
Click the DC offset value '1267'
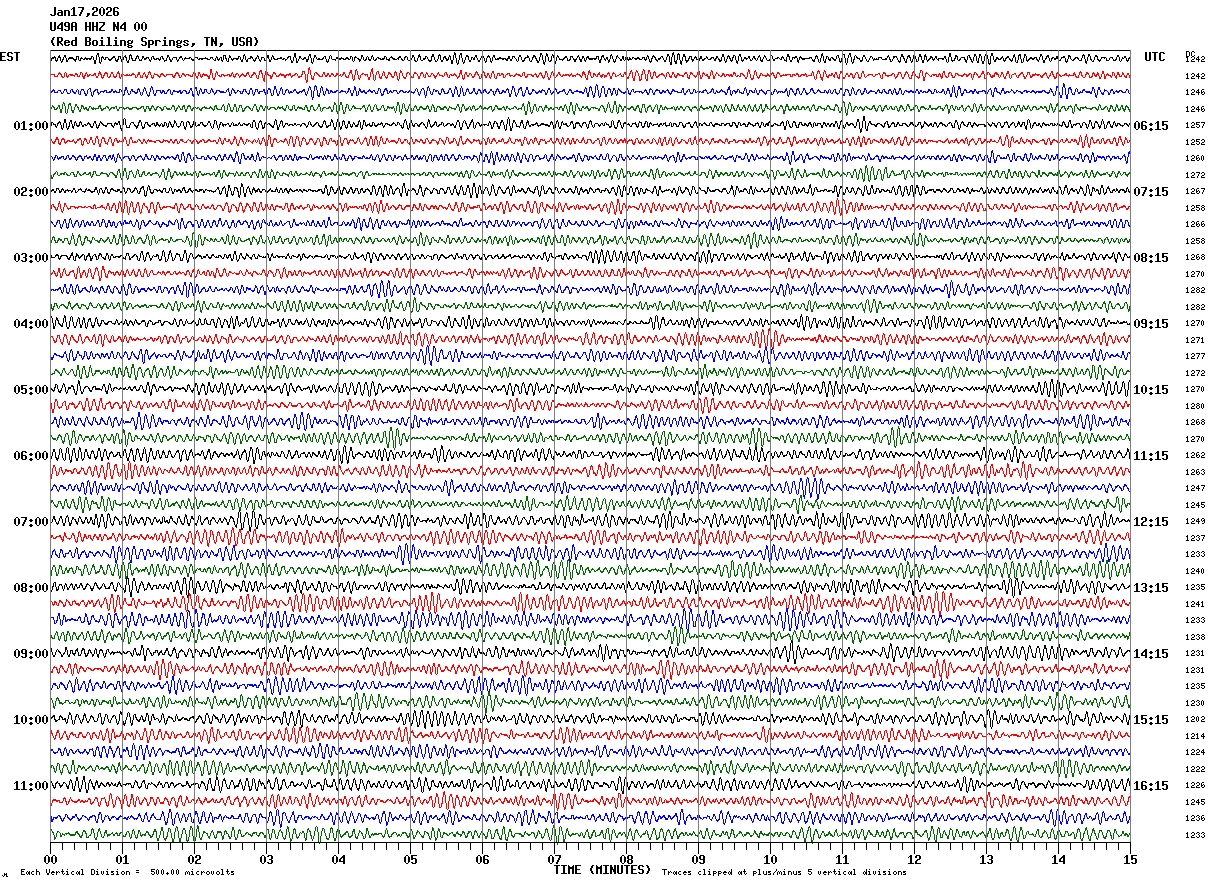pyautogui.click(x=1195, y=192)
